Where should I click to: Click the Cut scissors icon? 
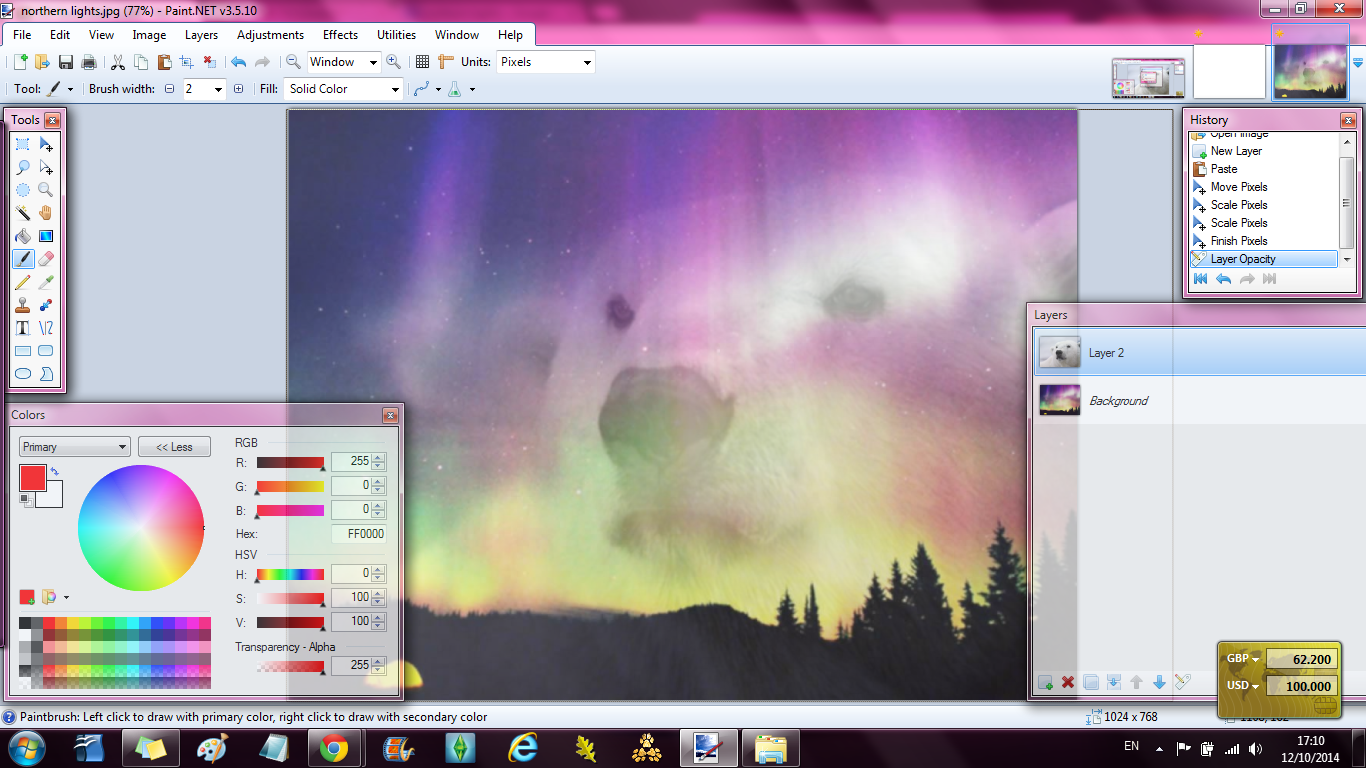[118, 62]
